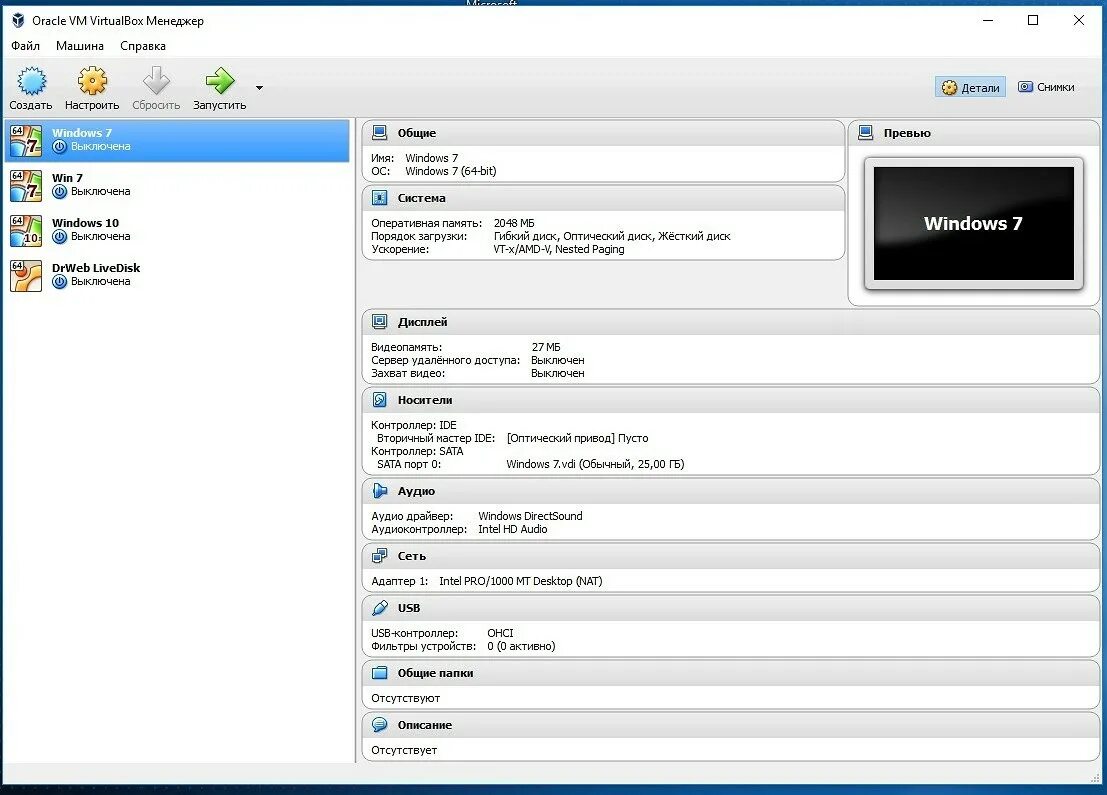The height and width of the screenshot is (795, 1107).
Task: Select the Windows 10 machine name
Action: (85, 223)
